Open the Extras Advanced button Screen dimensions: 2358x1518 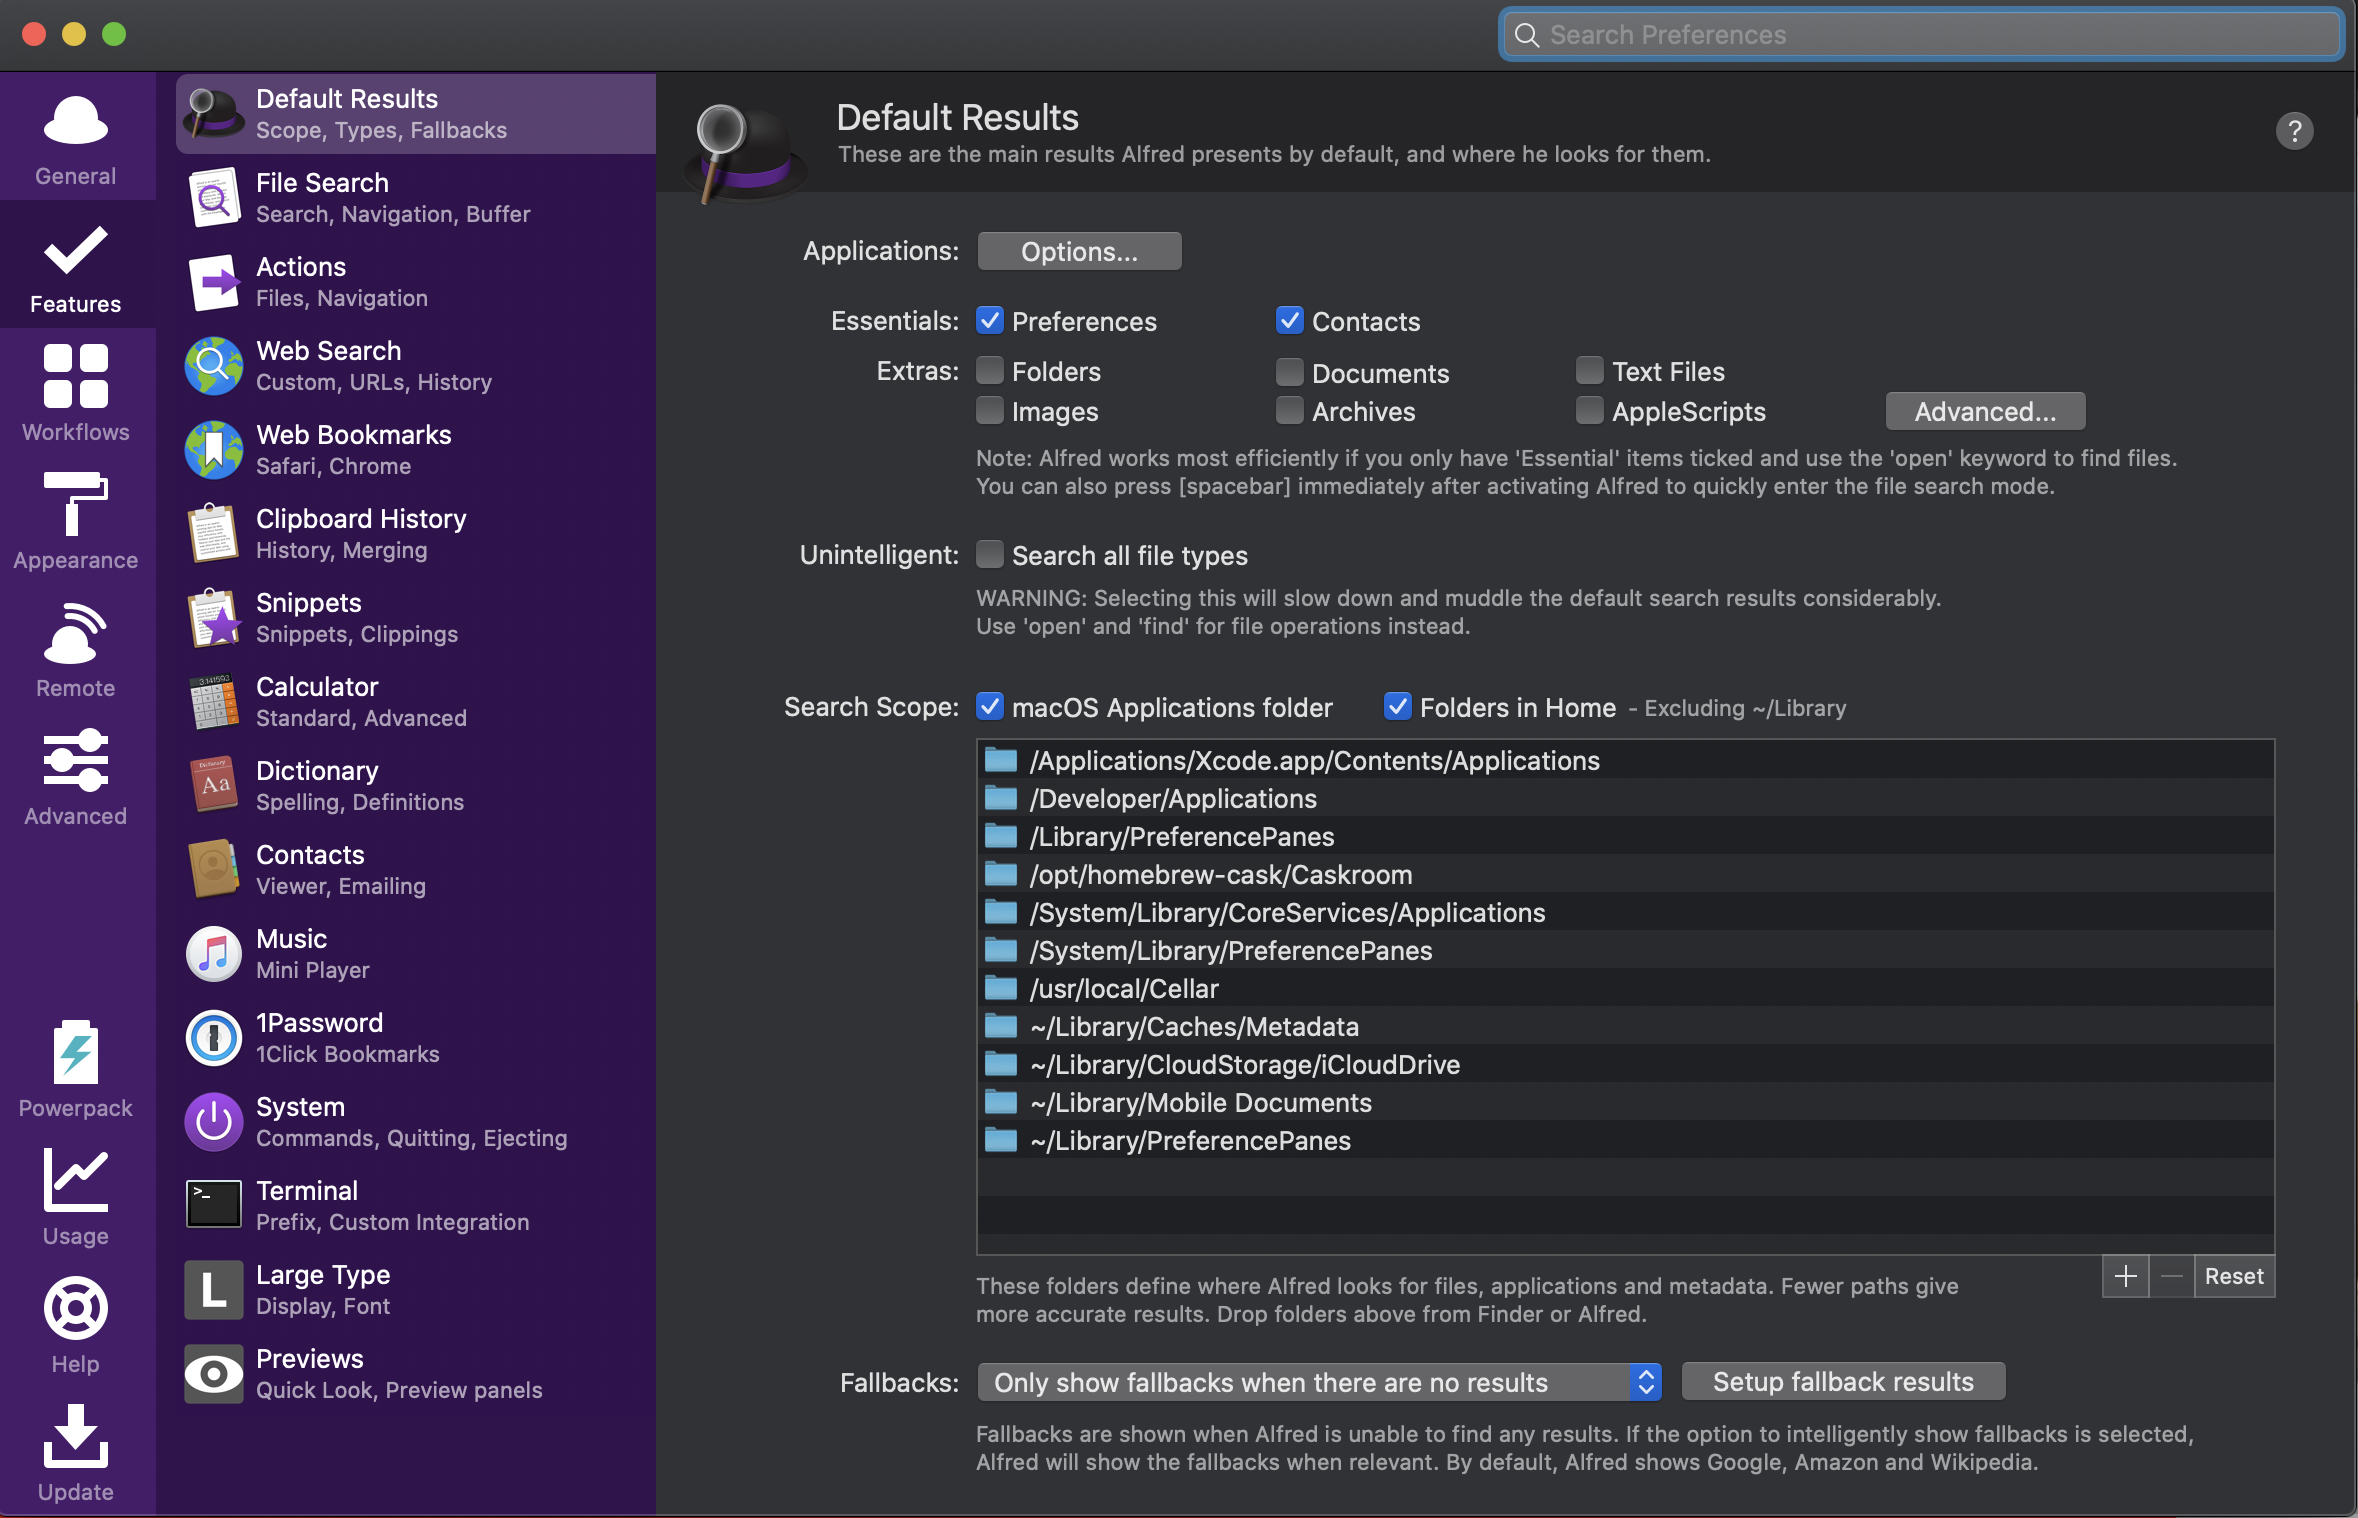[1985, 411]
